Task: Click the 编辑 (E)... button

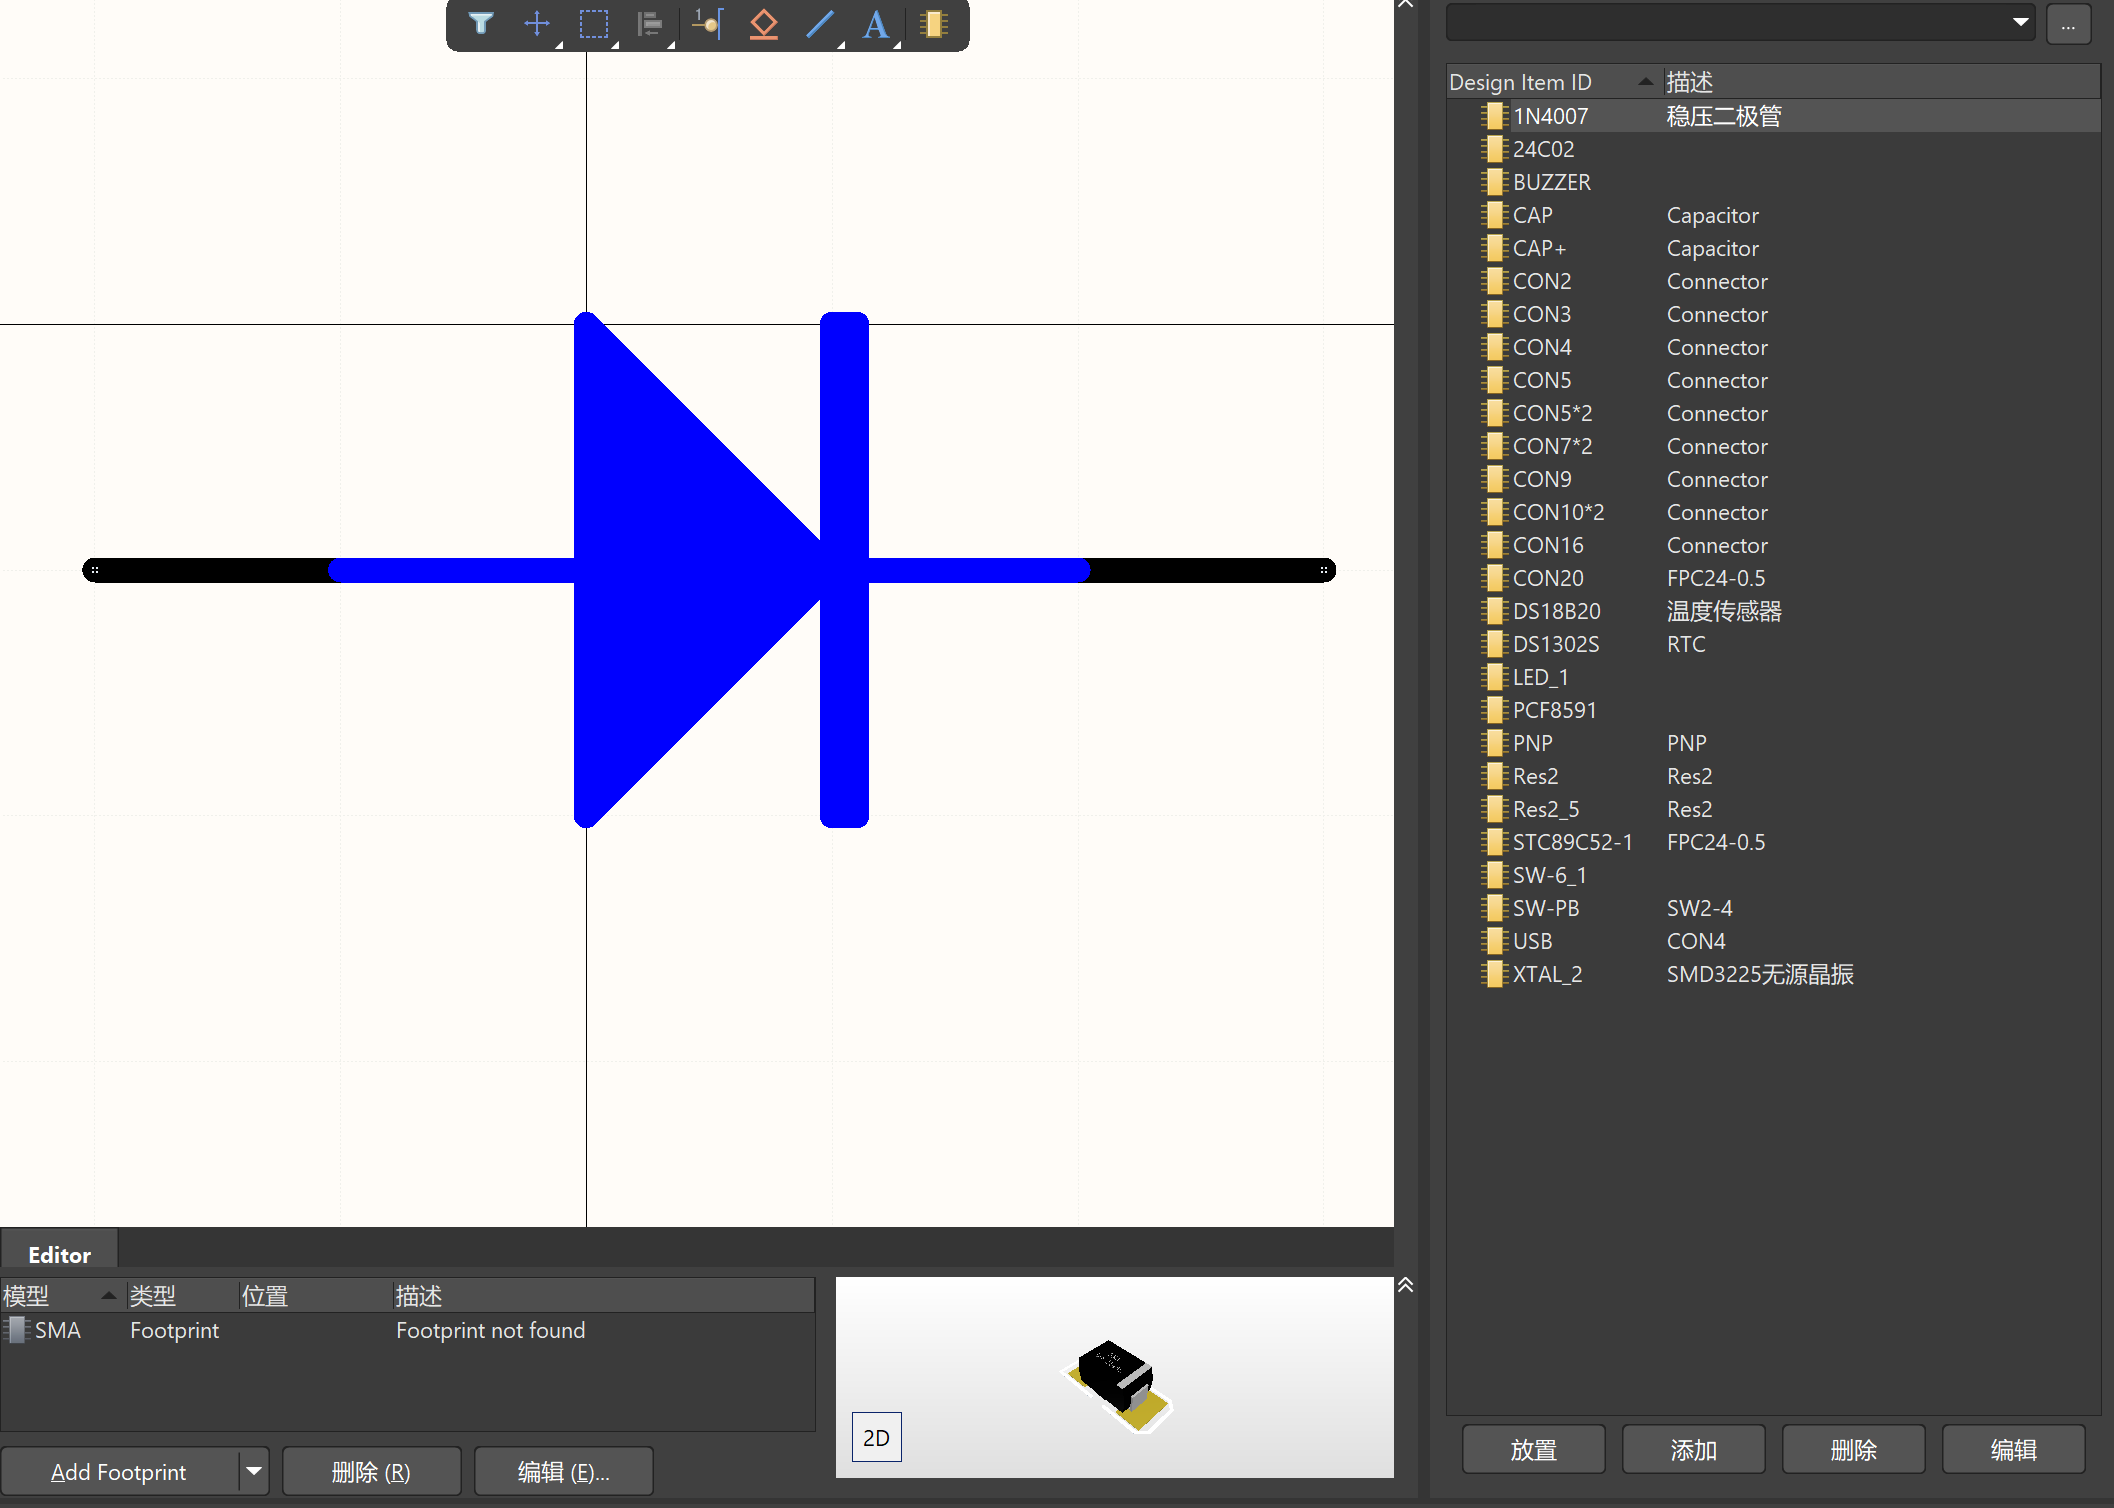Action: pos(563,1471)
